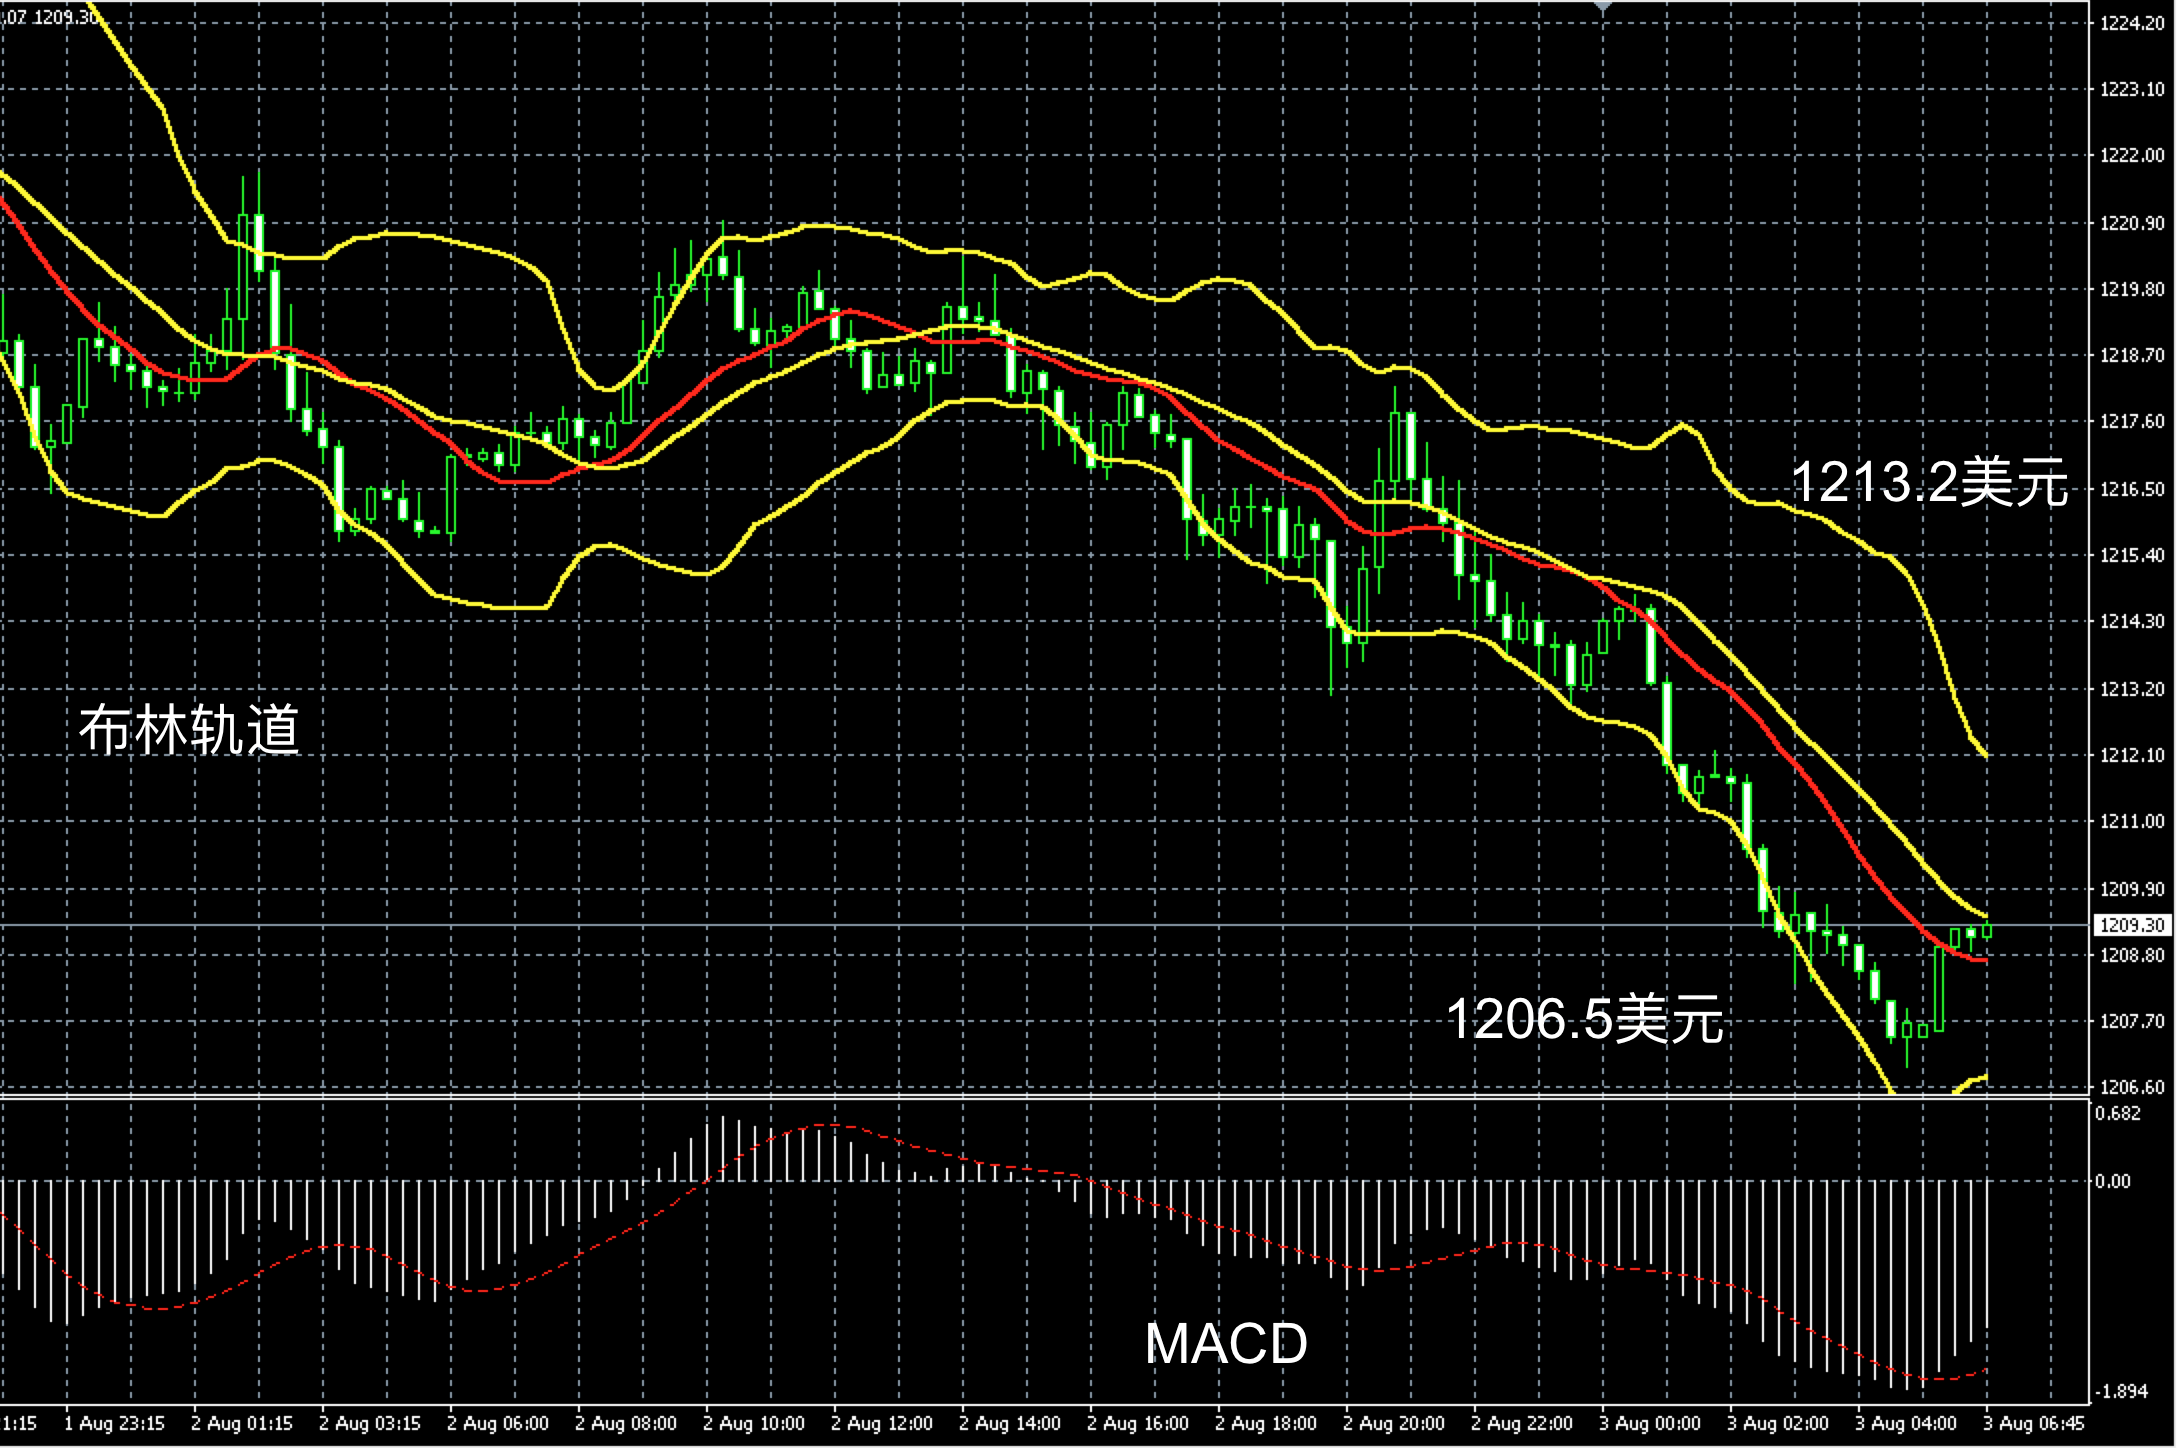
Task: Click the chart shift triangle marker at top
Action: tap(1603, 6)
